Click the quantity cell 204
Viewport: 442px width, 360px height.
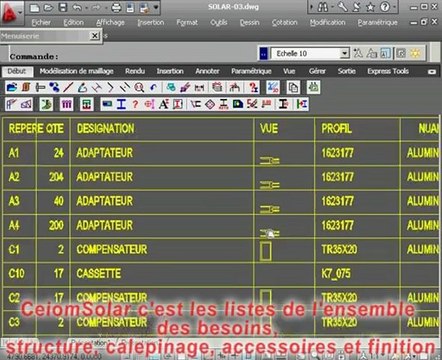tap(56, 177)
